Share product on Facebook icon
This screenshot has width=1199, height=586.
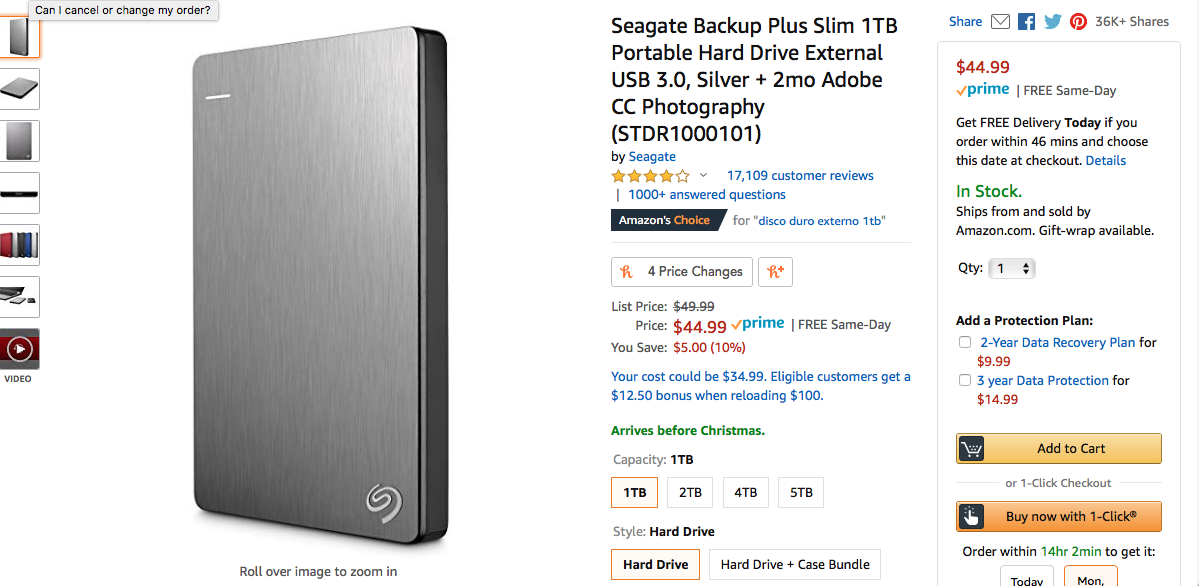click(1026, 21)
